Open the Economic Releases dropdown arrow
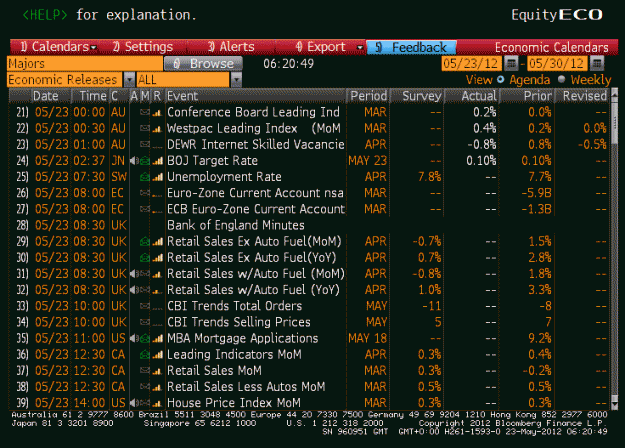Screen dimensions: 625x448 pyautogui.click(x=130, y=80)
